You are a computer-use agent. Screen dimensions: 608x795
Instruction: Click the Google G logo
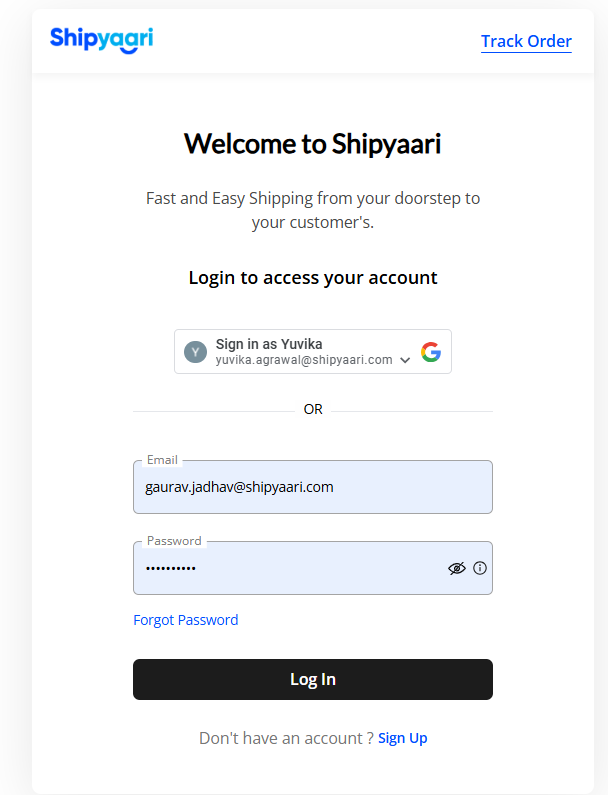431,352
